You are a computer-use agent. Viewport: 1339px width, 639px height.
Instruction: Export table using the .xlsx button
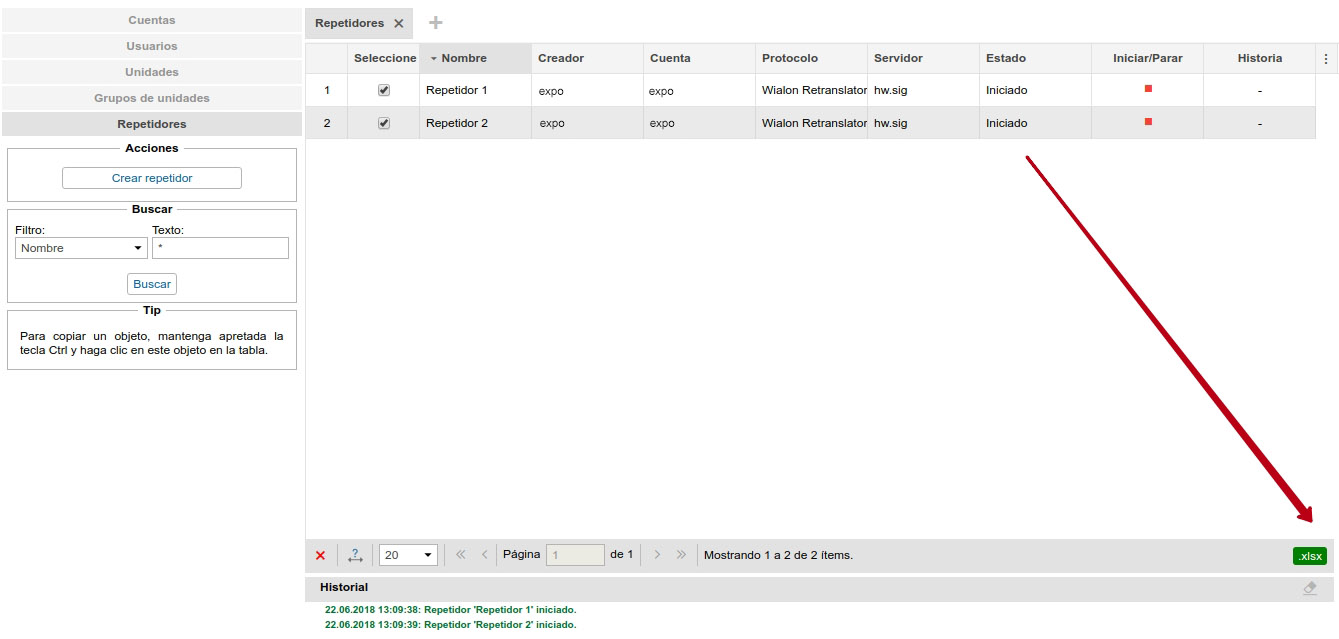pyautogui.click(x=1309, y=556)
